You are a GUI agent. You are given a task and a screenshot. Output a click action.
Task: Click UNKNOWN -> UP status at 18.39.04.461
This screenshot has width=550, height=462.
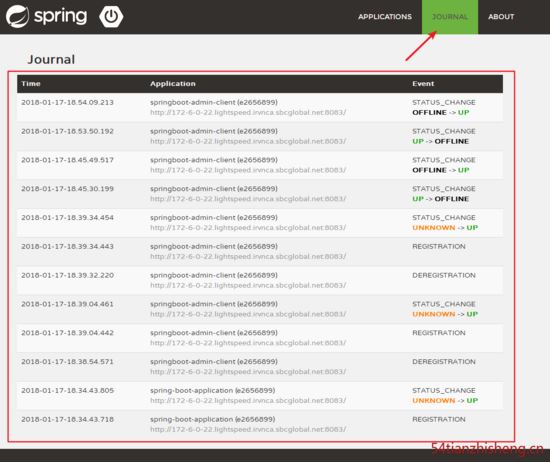(x=445, y=314)
